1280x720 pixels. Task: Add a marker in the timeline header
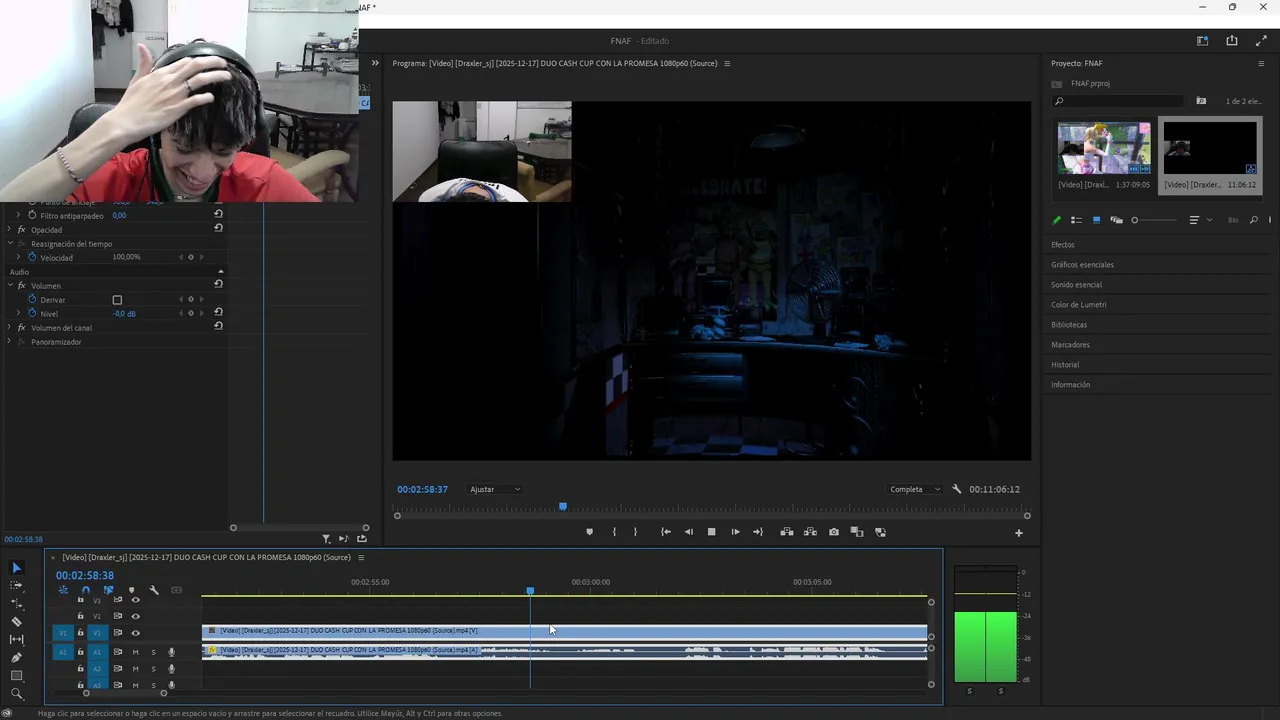click(131, 590)
